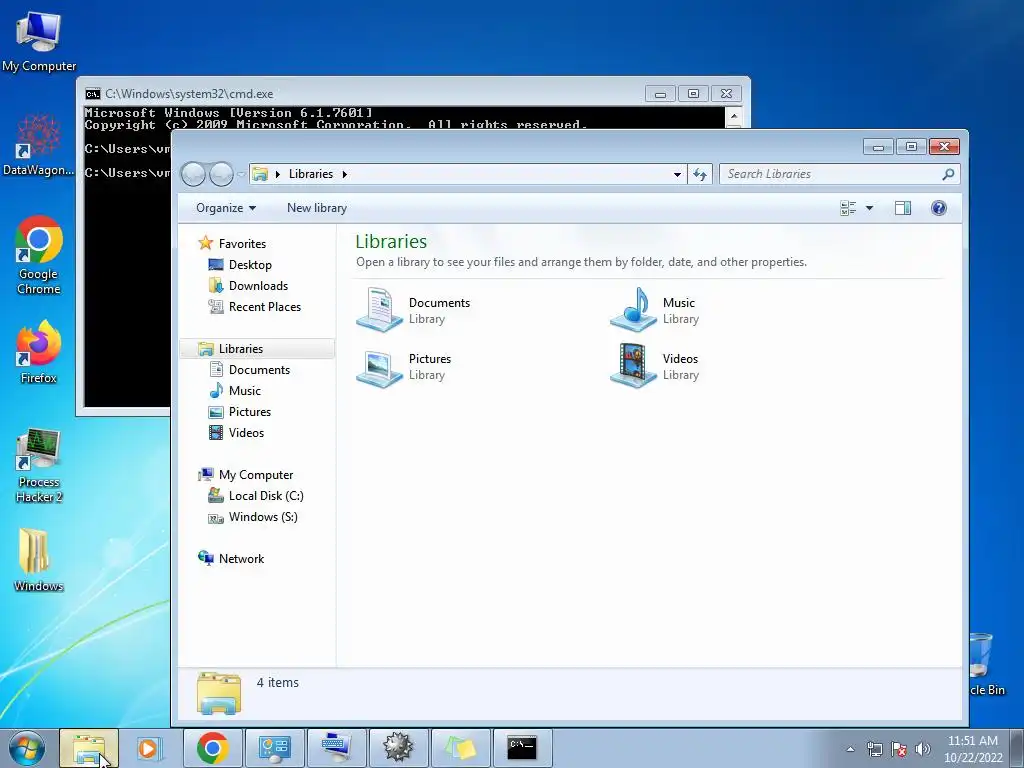Switch to the cmd taskbar button
Image resolution: width=1024 pixels, height=768 pixels.
click(522, 748)
